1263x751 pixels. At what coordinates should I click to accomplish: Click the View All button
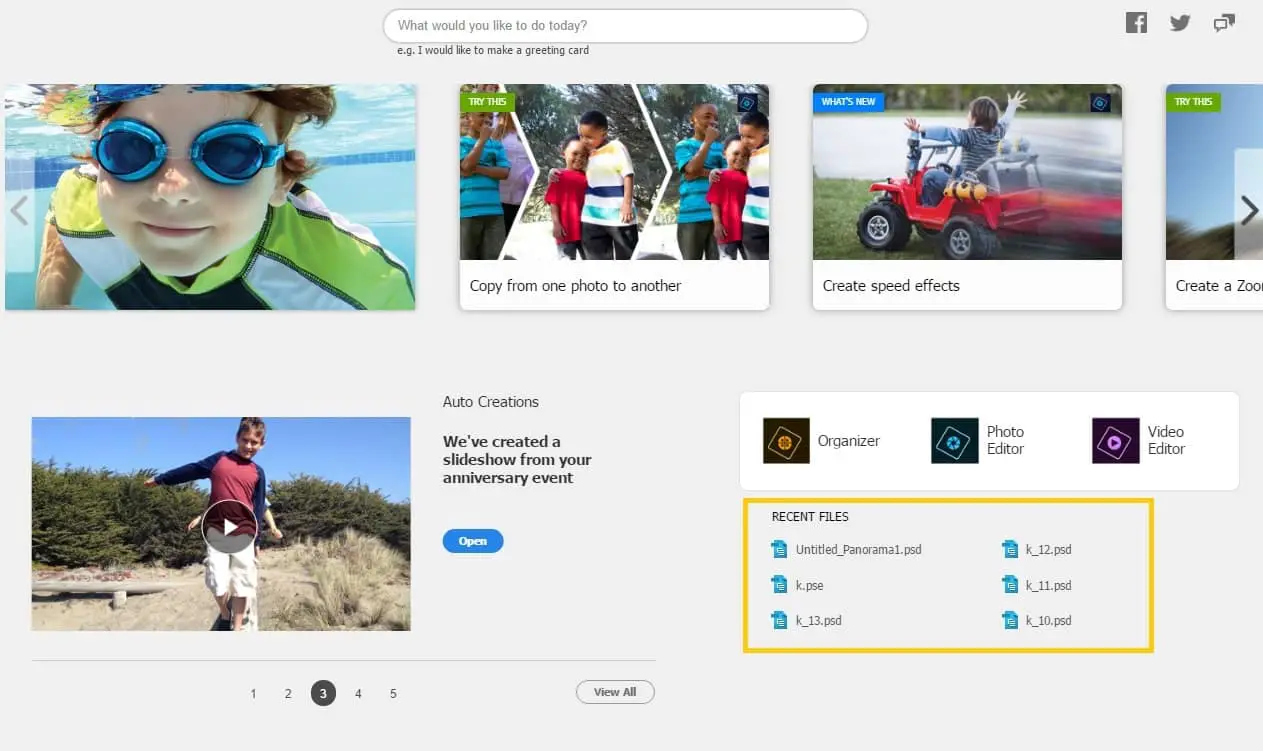(615, 692)
